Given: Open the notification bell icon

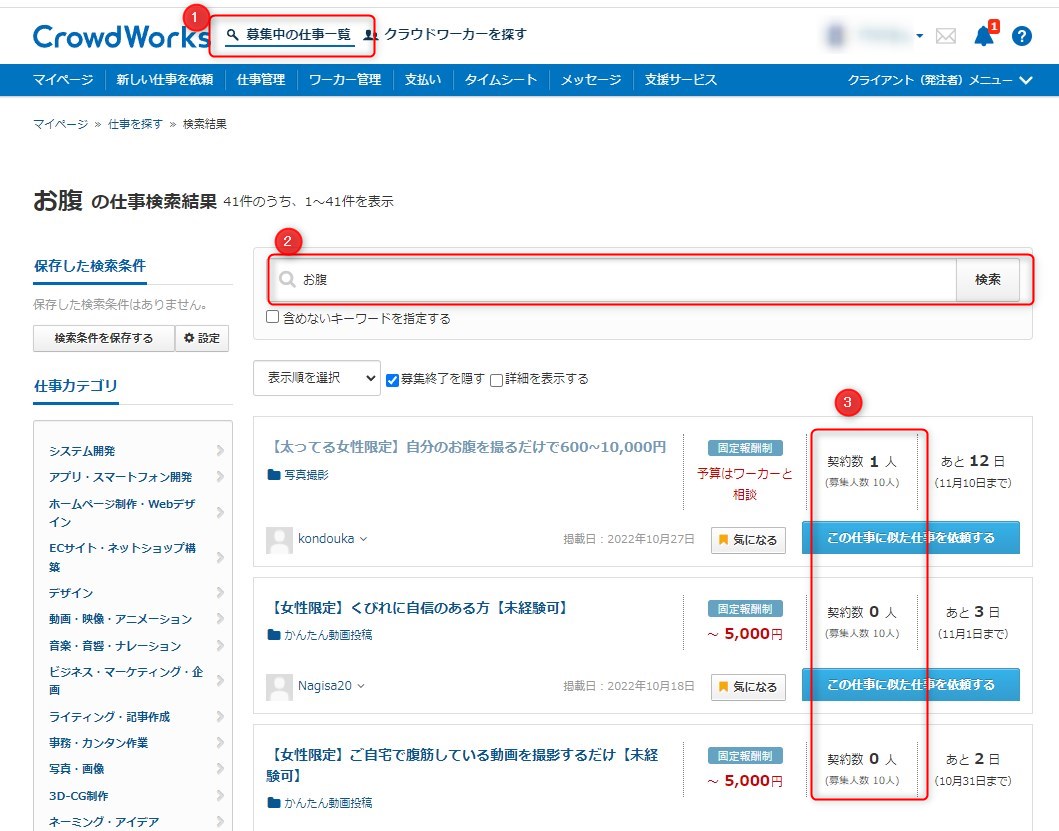Looking at the screenshot, I should tap(984, 37).
